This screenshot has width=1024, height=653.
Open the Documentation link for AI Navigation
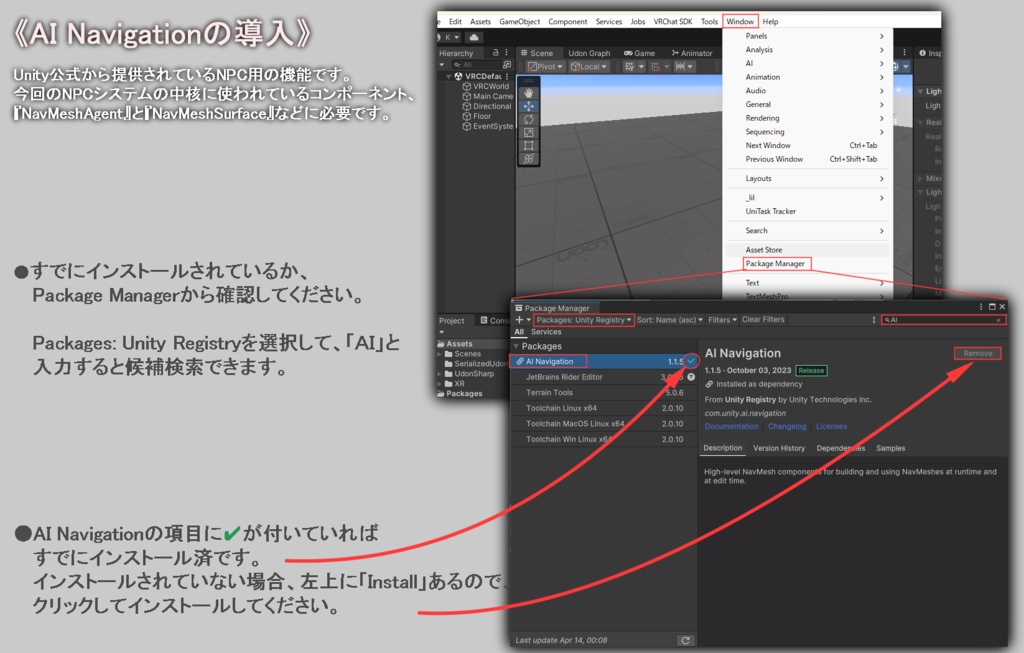click(730, 427)
